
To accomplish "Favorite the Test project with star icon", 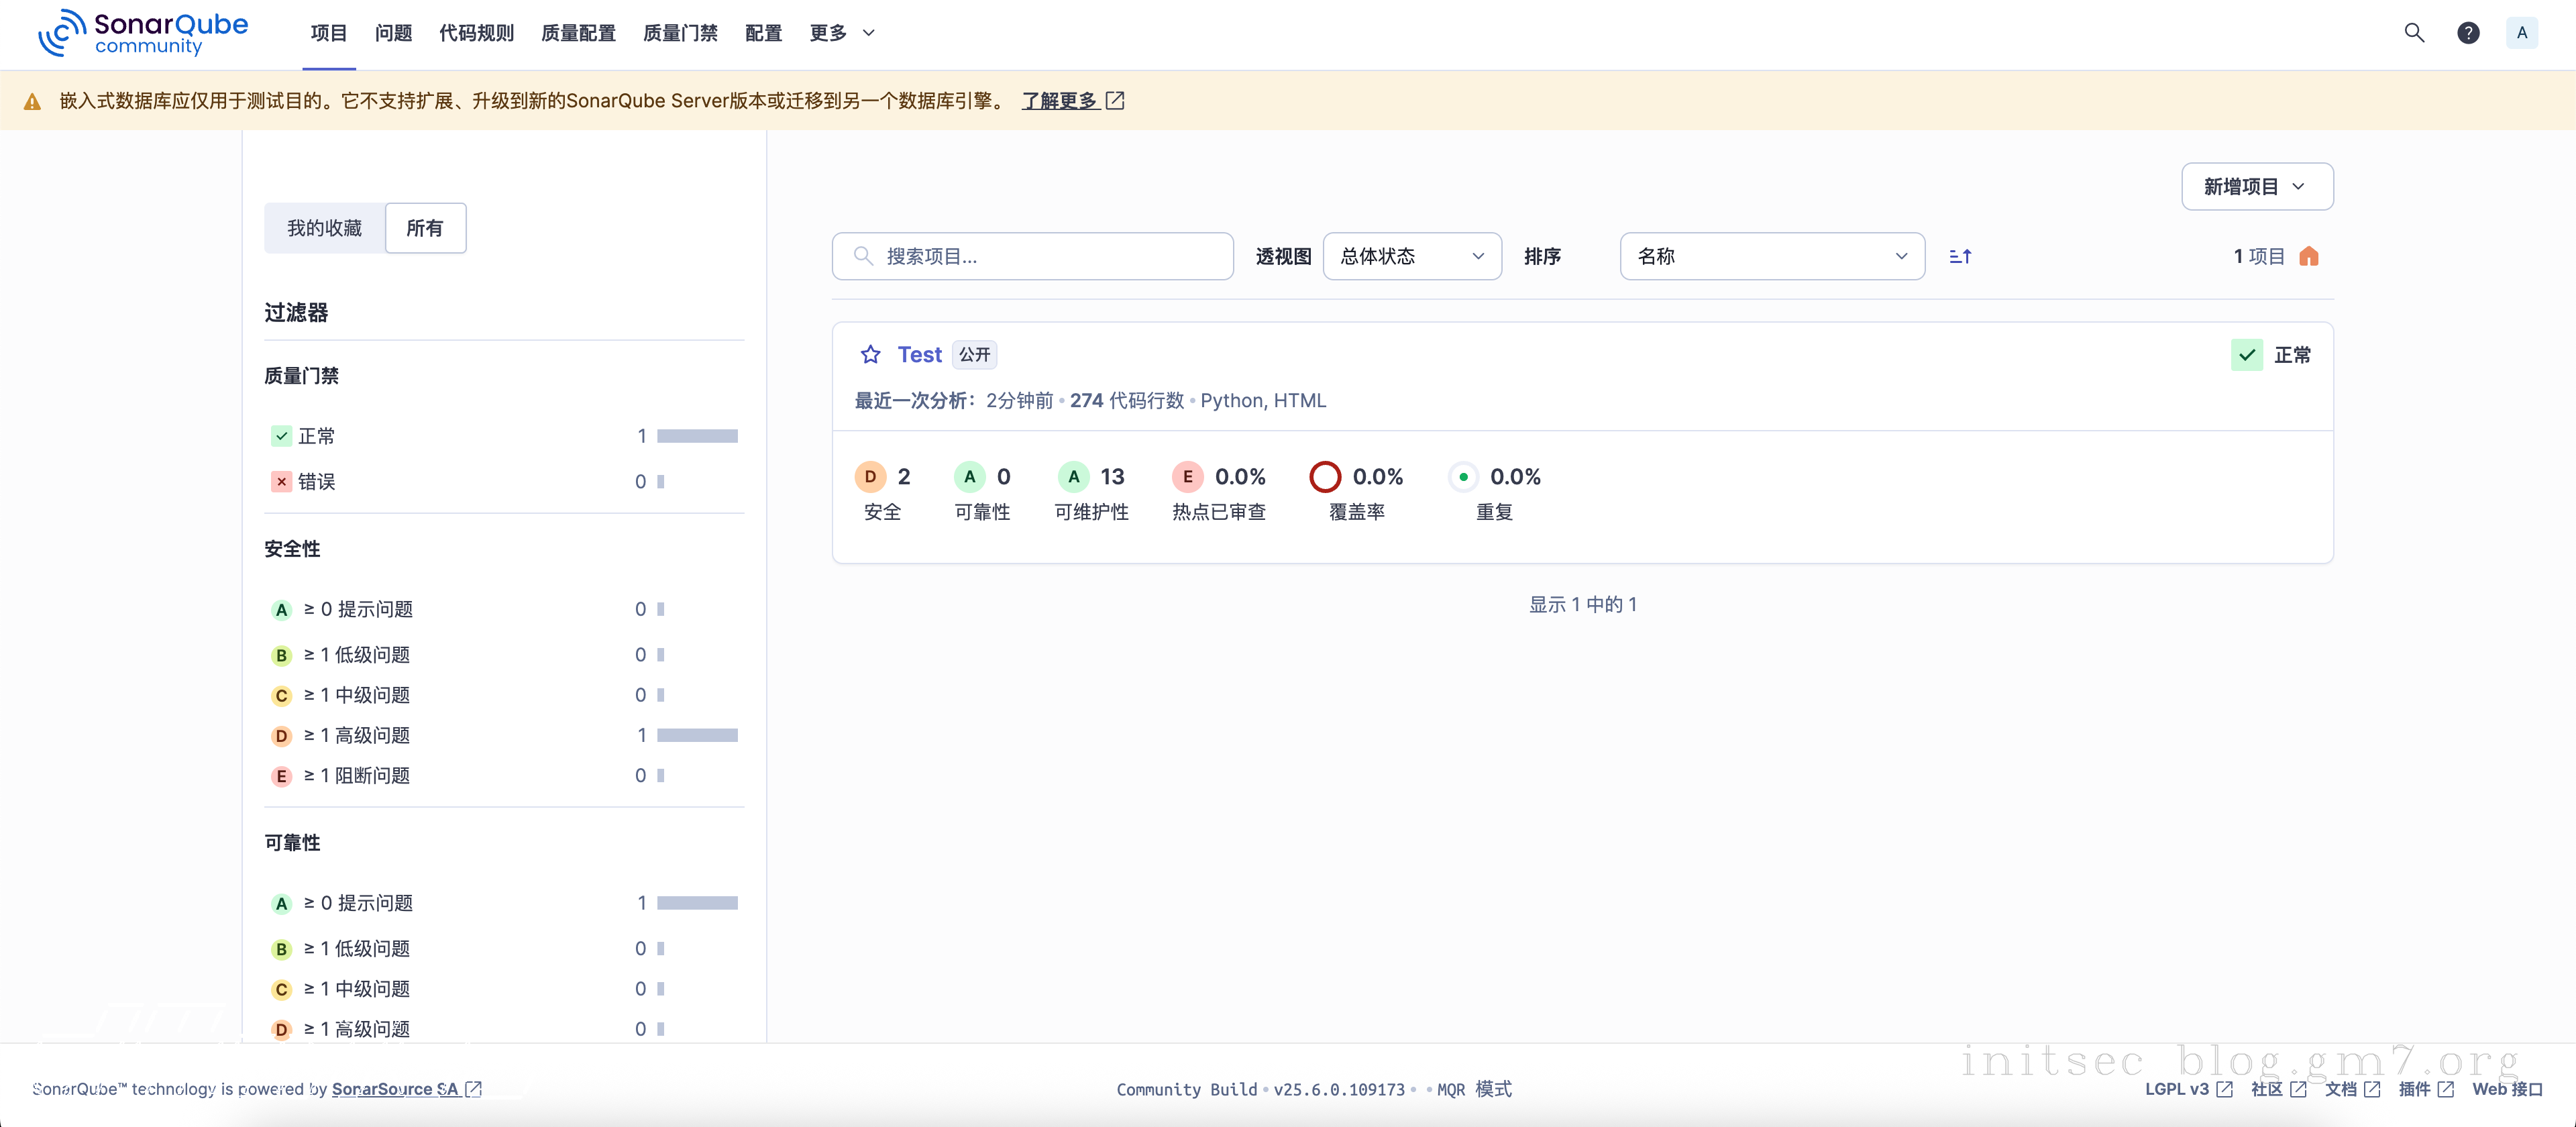I will (870, 355).
